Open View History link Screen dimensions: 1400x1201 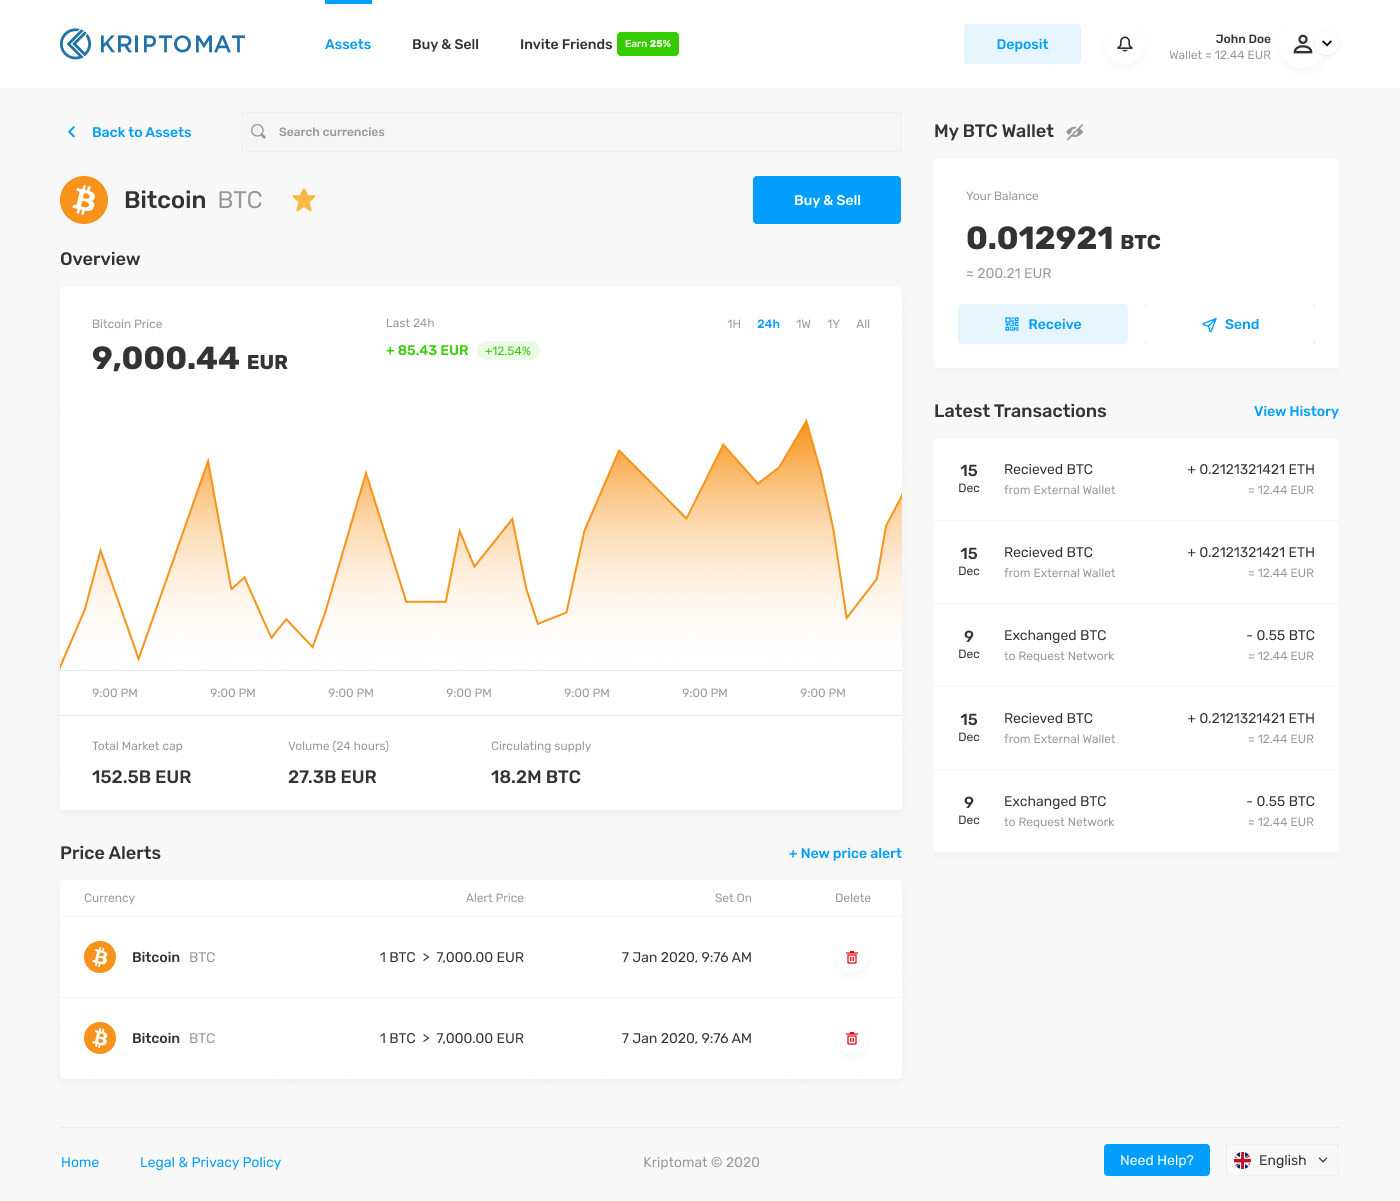tap(1296, 411)
